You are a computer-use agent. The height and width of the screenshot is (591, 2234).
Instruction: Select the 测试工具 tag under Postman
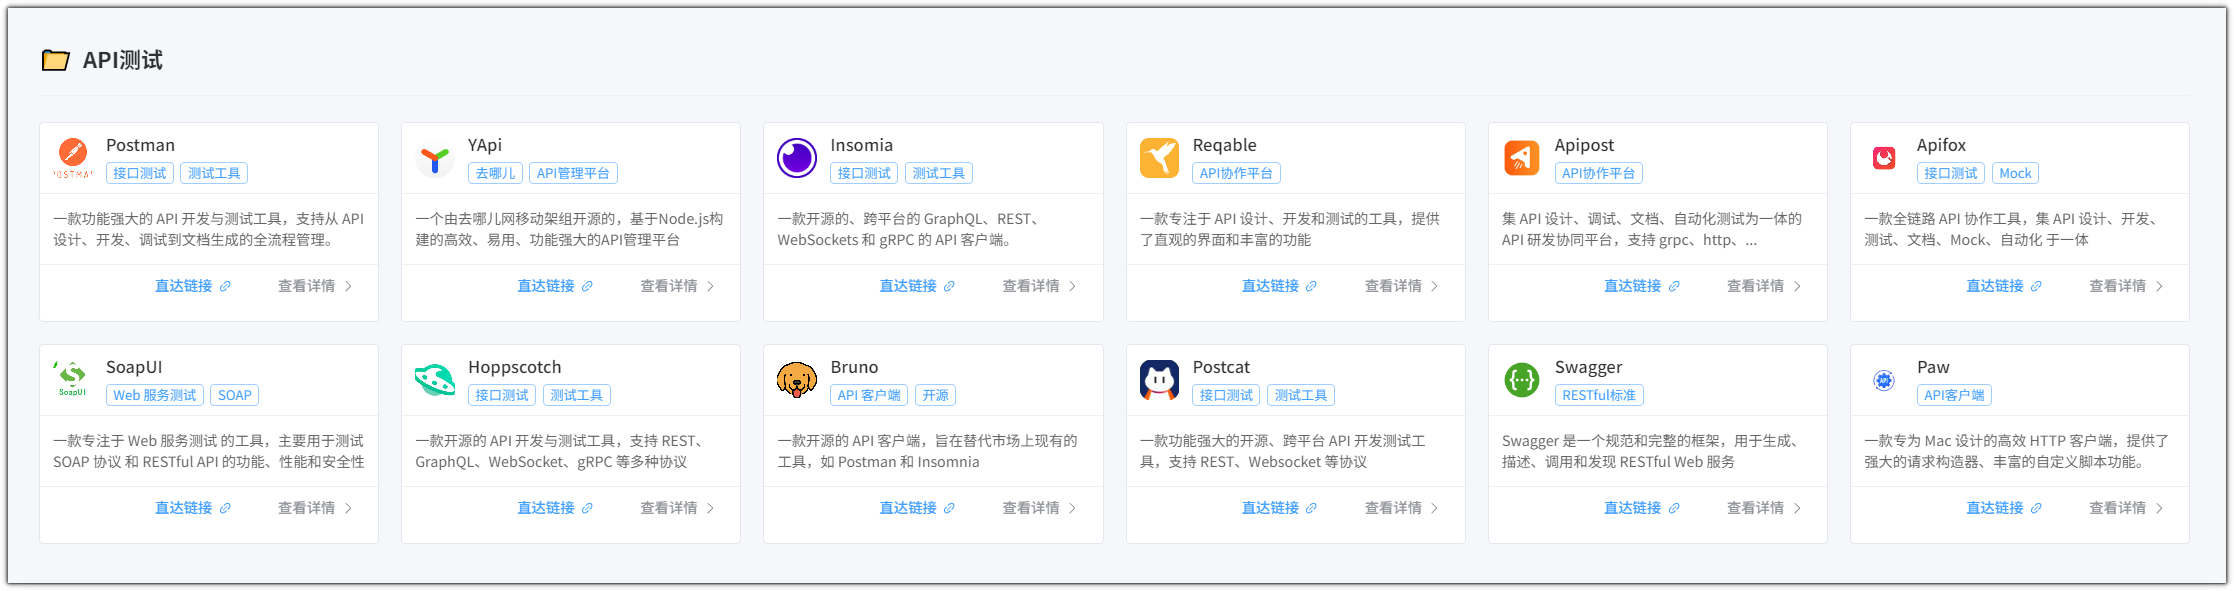(214, 173)
